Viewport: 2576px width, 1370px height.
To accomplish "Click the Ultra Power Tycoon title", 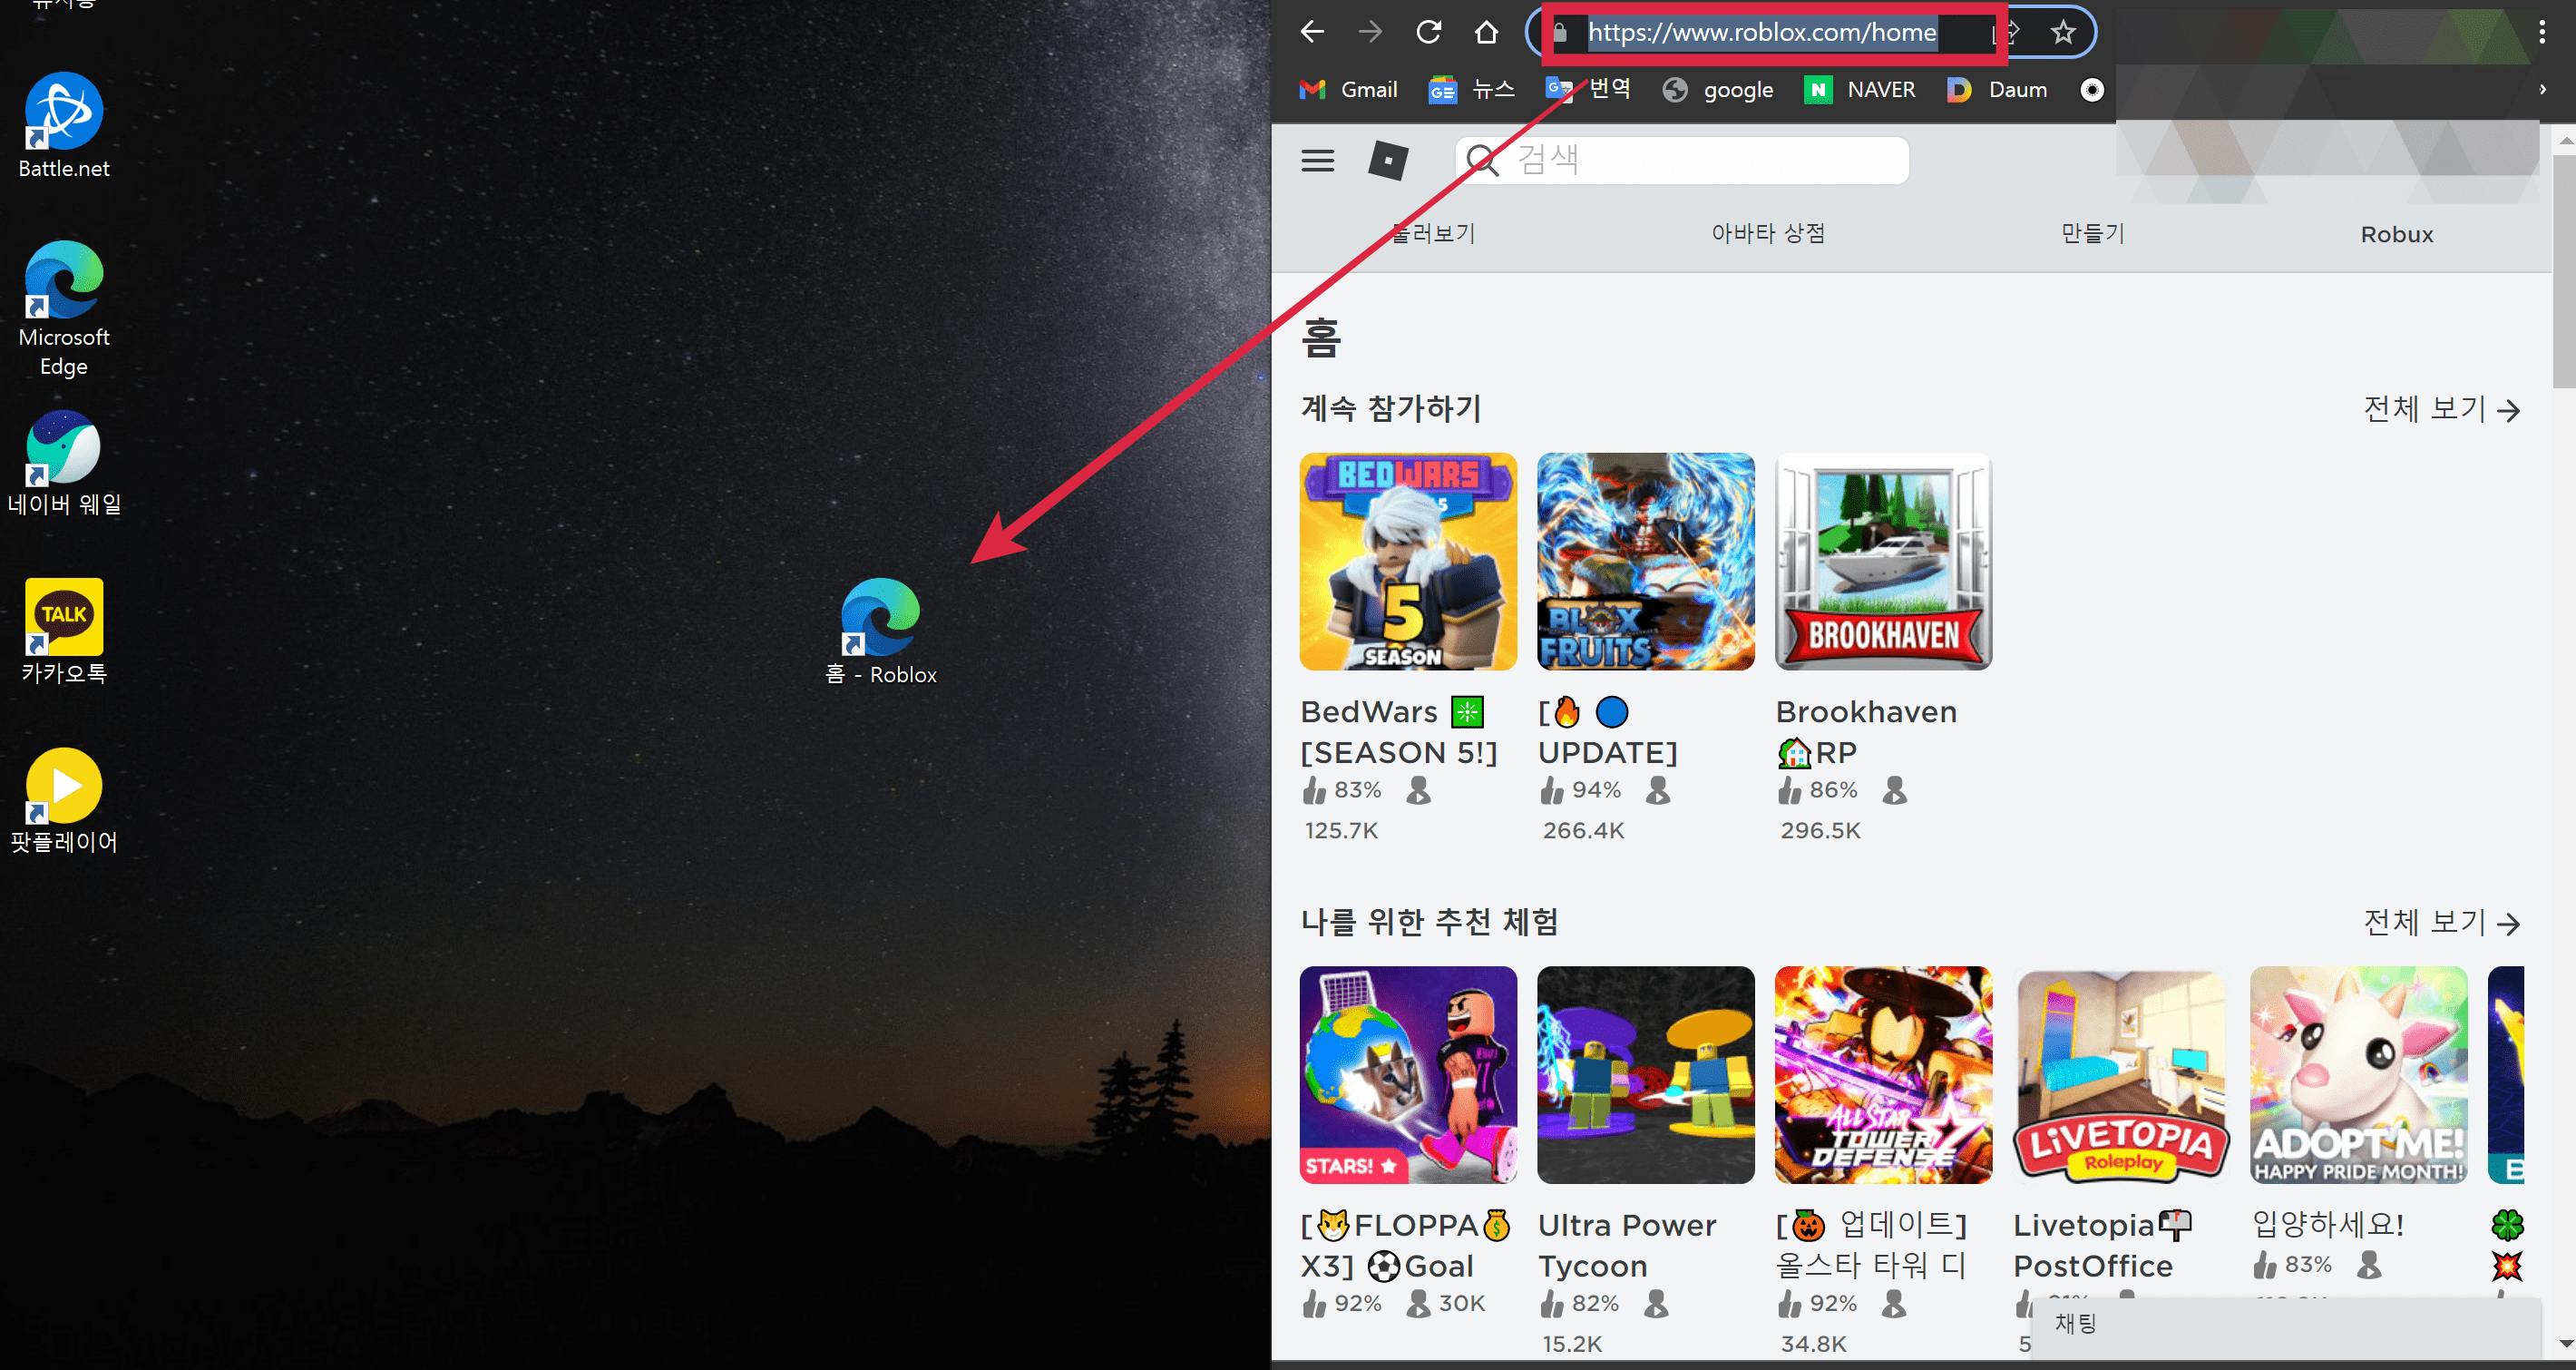I will coord(1627,1244).
